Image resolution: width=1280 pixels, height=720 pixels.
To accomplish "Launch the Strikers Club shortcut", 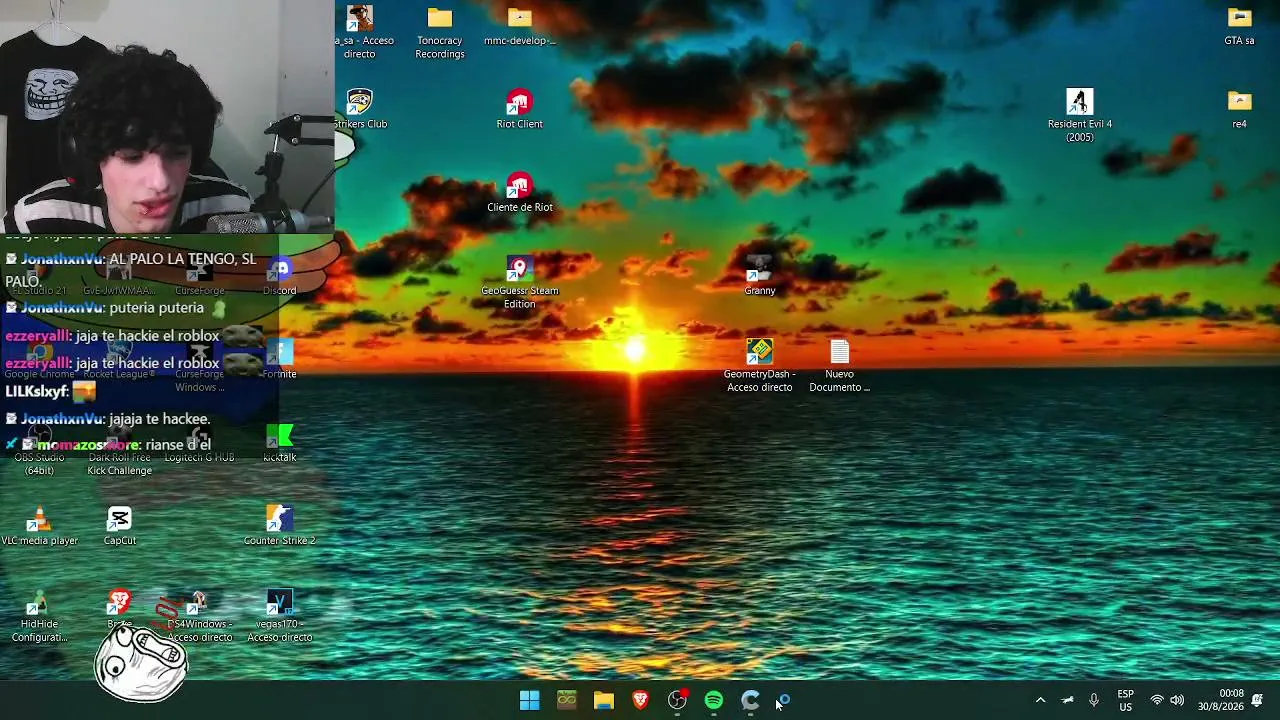I will [x=360, y=109].
